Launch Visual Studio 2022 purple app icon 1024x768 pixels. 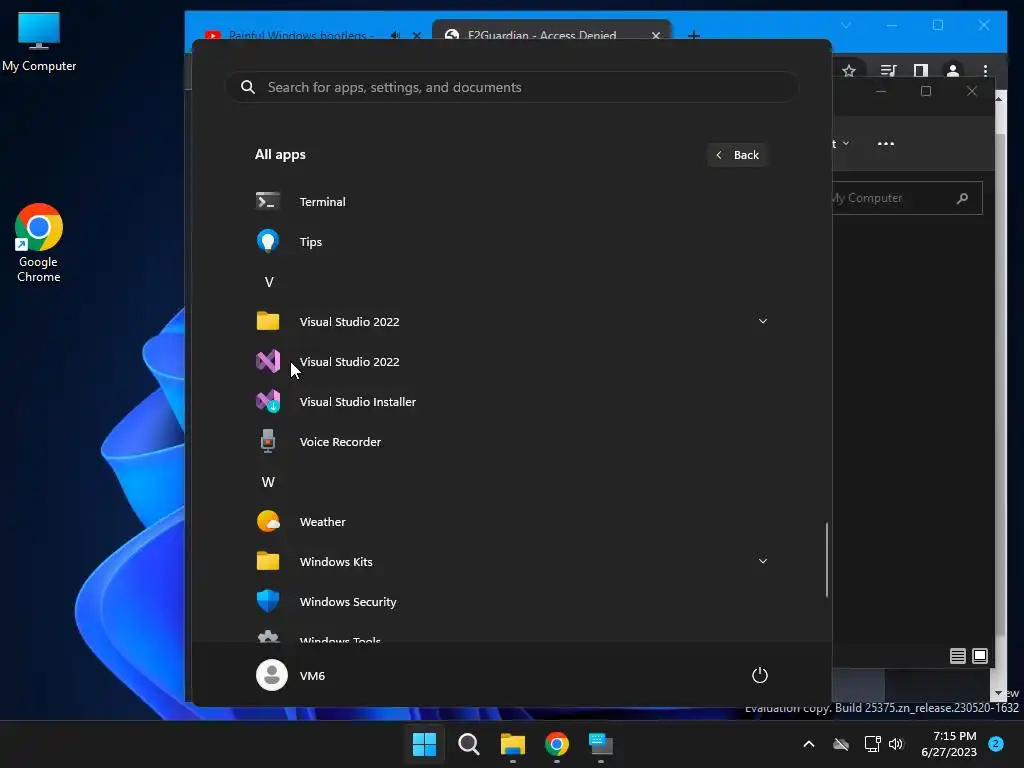coord(268,361)
